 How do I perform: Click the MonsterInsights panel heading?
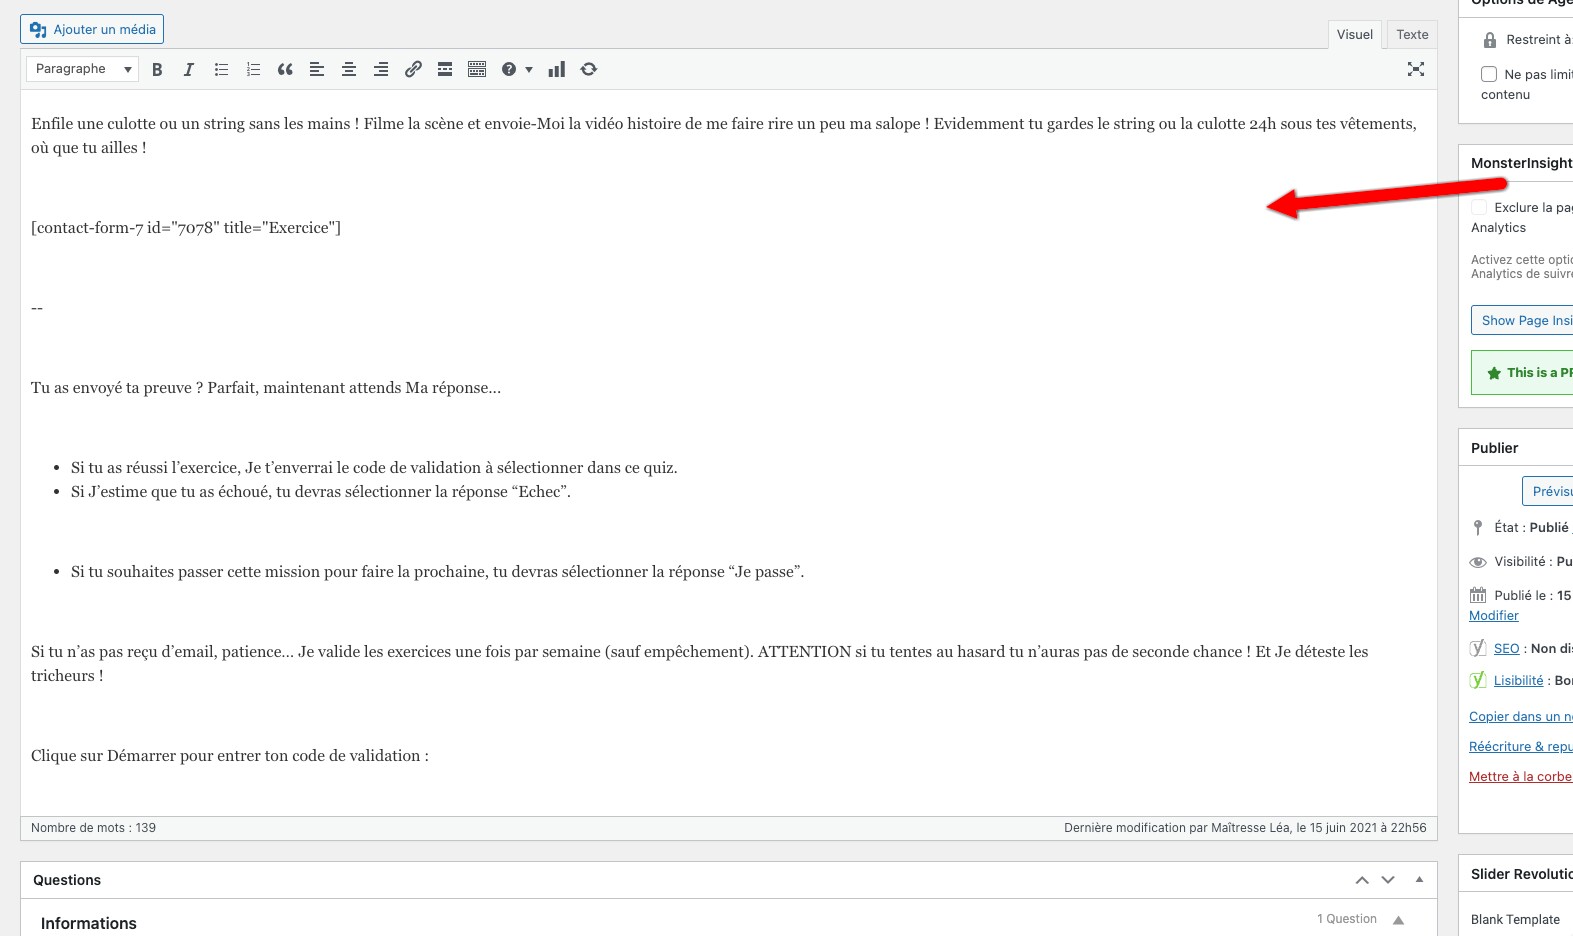(1521, 163)
